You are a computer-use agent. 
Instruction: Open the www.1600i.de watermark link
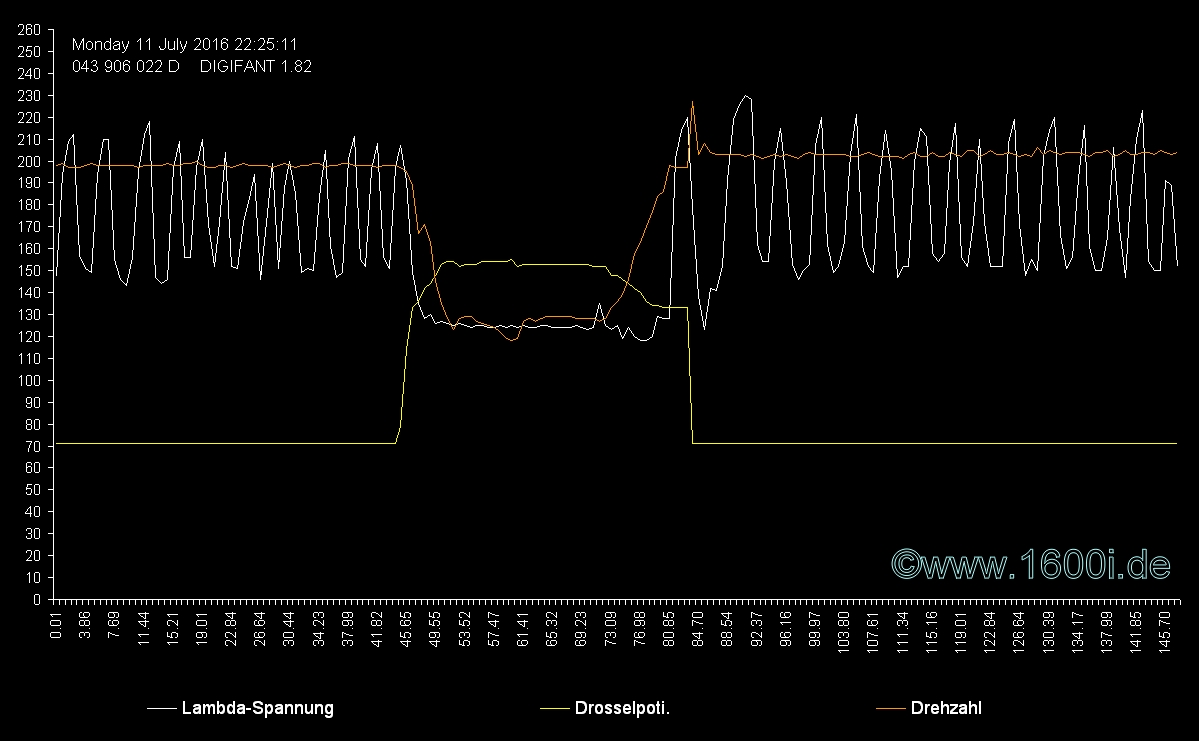[1031, 565]
